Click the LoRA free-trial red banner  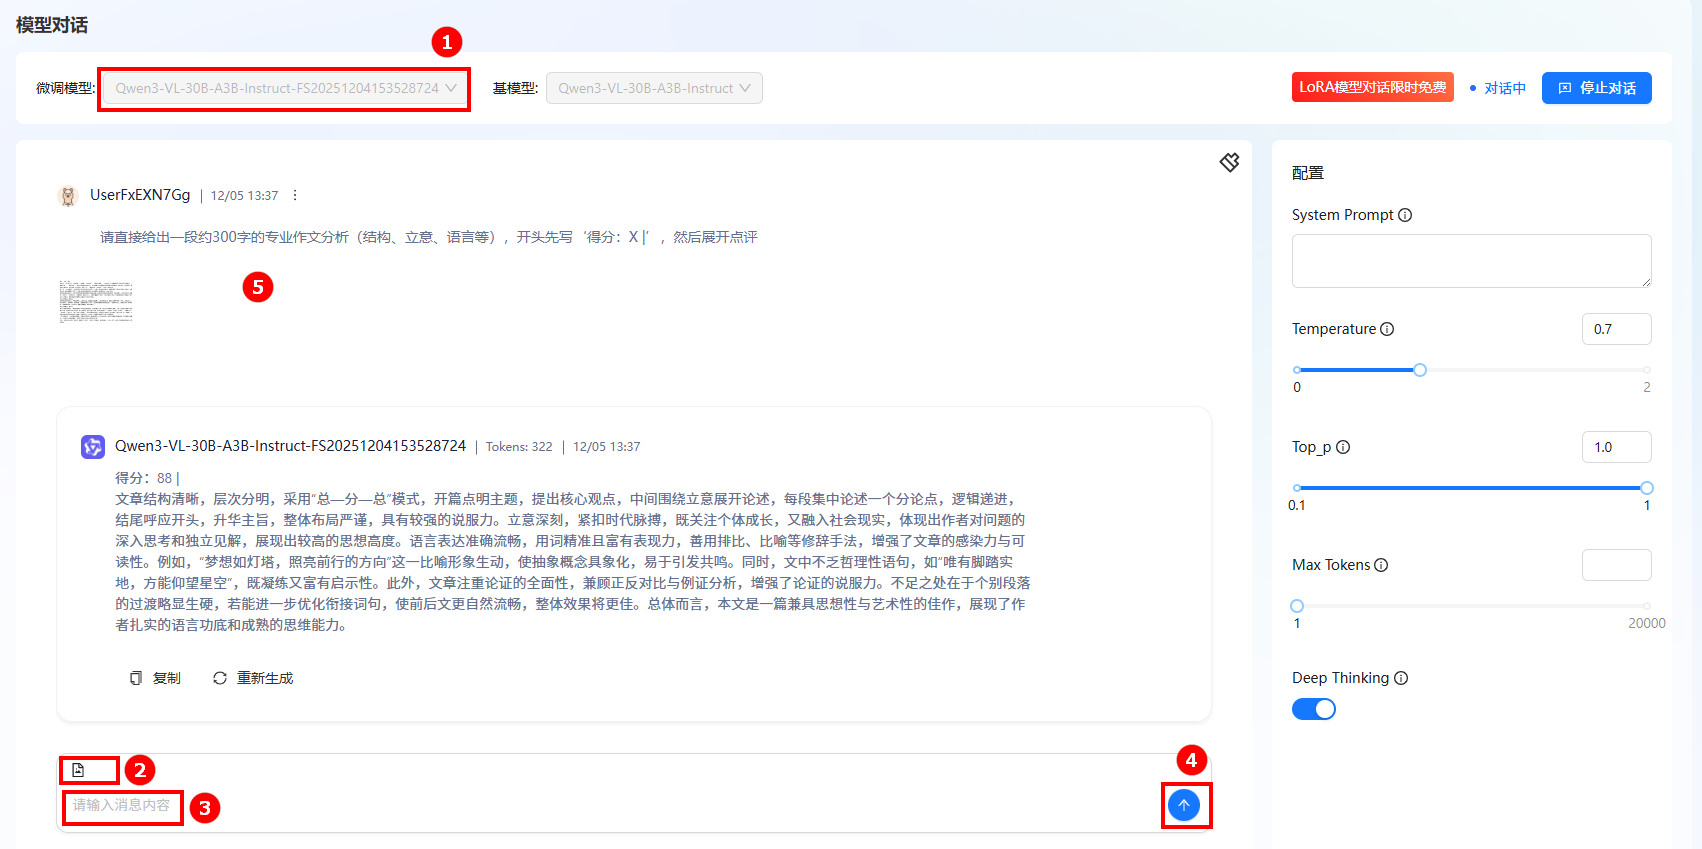point(1372,87)
